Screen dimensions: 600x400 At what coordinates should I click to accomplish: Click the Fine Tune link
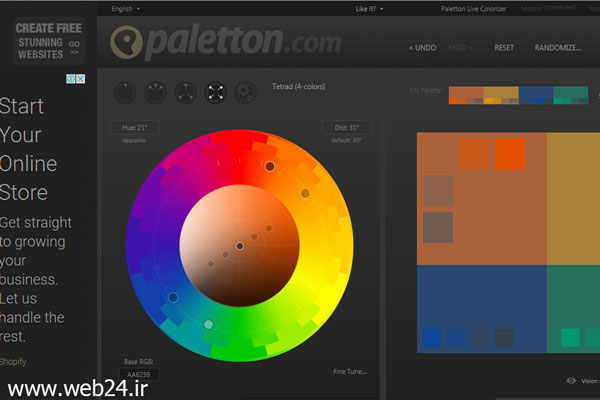[x=350, y=371]
